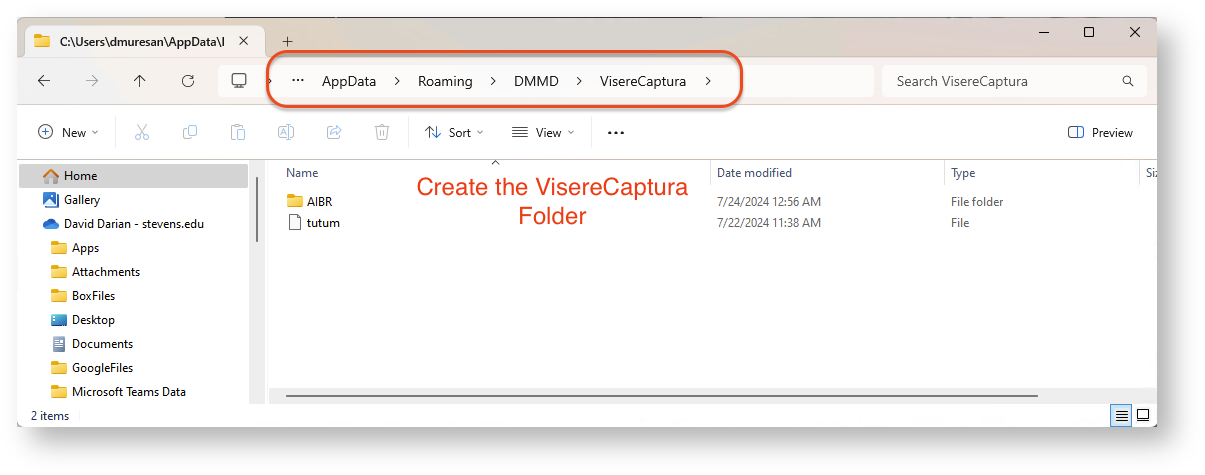Refresh the current folder view
The height and width of the screenshot is (475, 1205).
pyautogui.click(x=188, y=81)
